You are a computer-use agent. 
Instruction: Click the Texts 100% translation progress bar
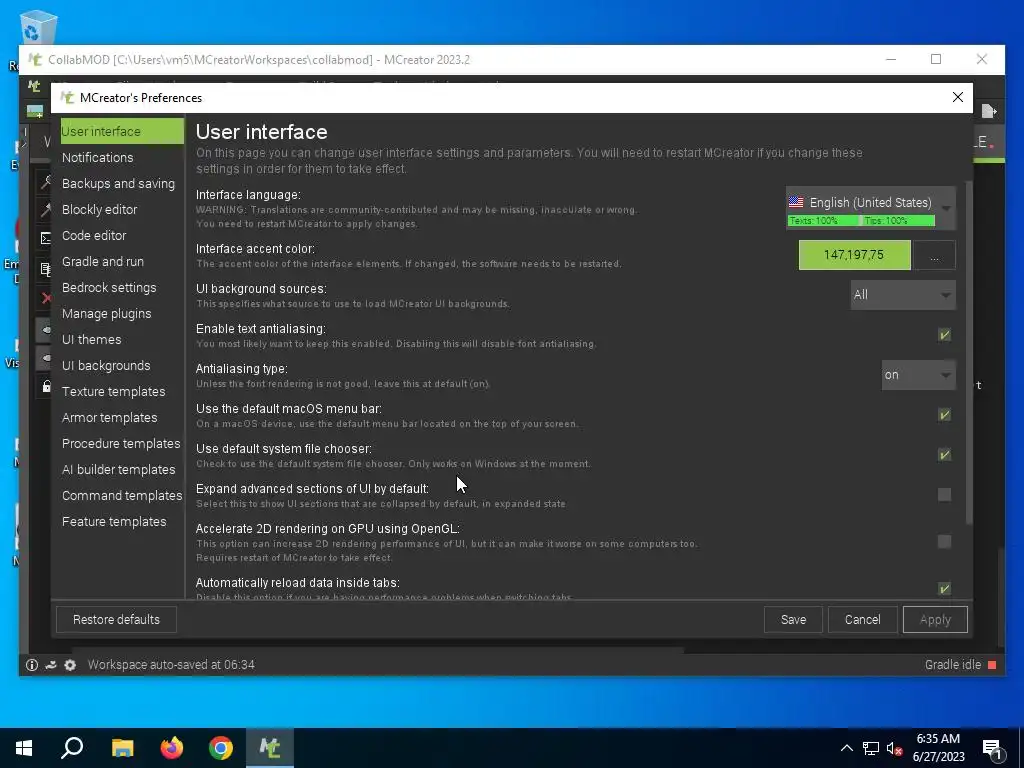click(823, 221)
